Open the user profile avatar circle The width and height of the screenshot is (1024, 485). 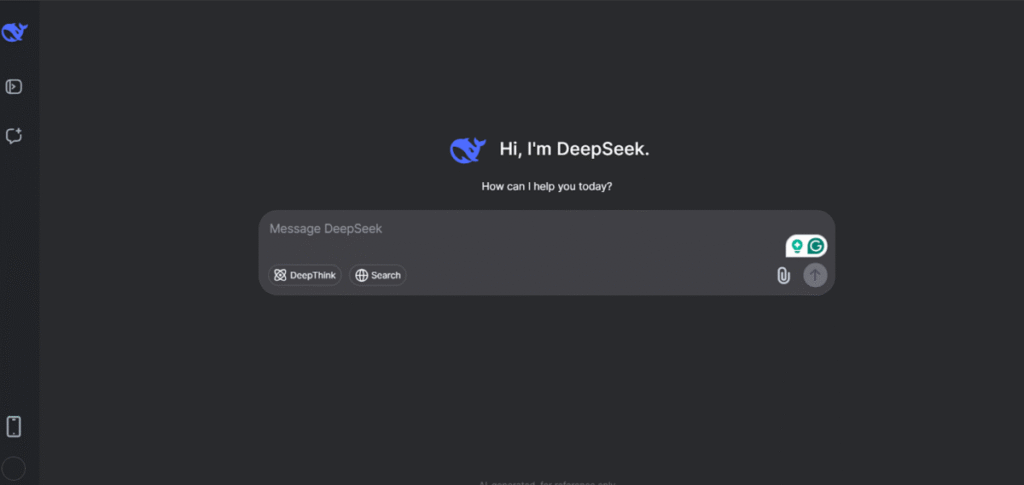coord(14,469)
